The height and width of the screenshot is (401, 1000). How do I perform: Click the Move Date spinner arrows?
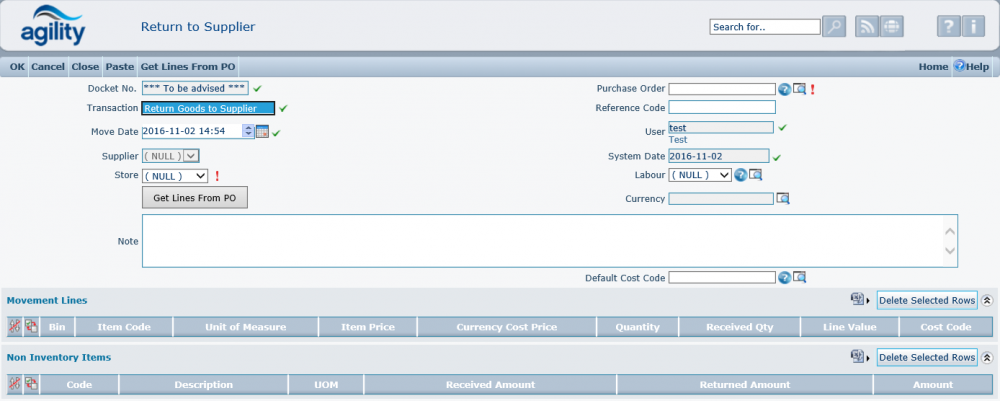[248, 131]
